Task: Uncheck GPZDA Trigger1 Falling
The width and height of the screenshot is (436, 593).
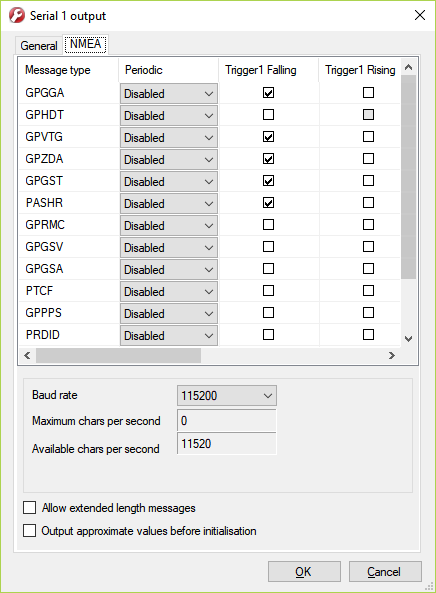Action: click(x=268, y=158)
